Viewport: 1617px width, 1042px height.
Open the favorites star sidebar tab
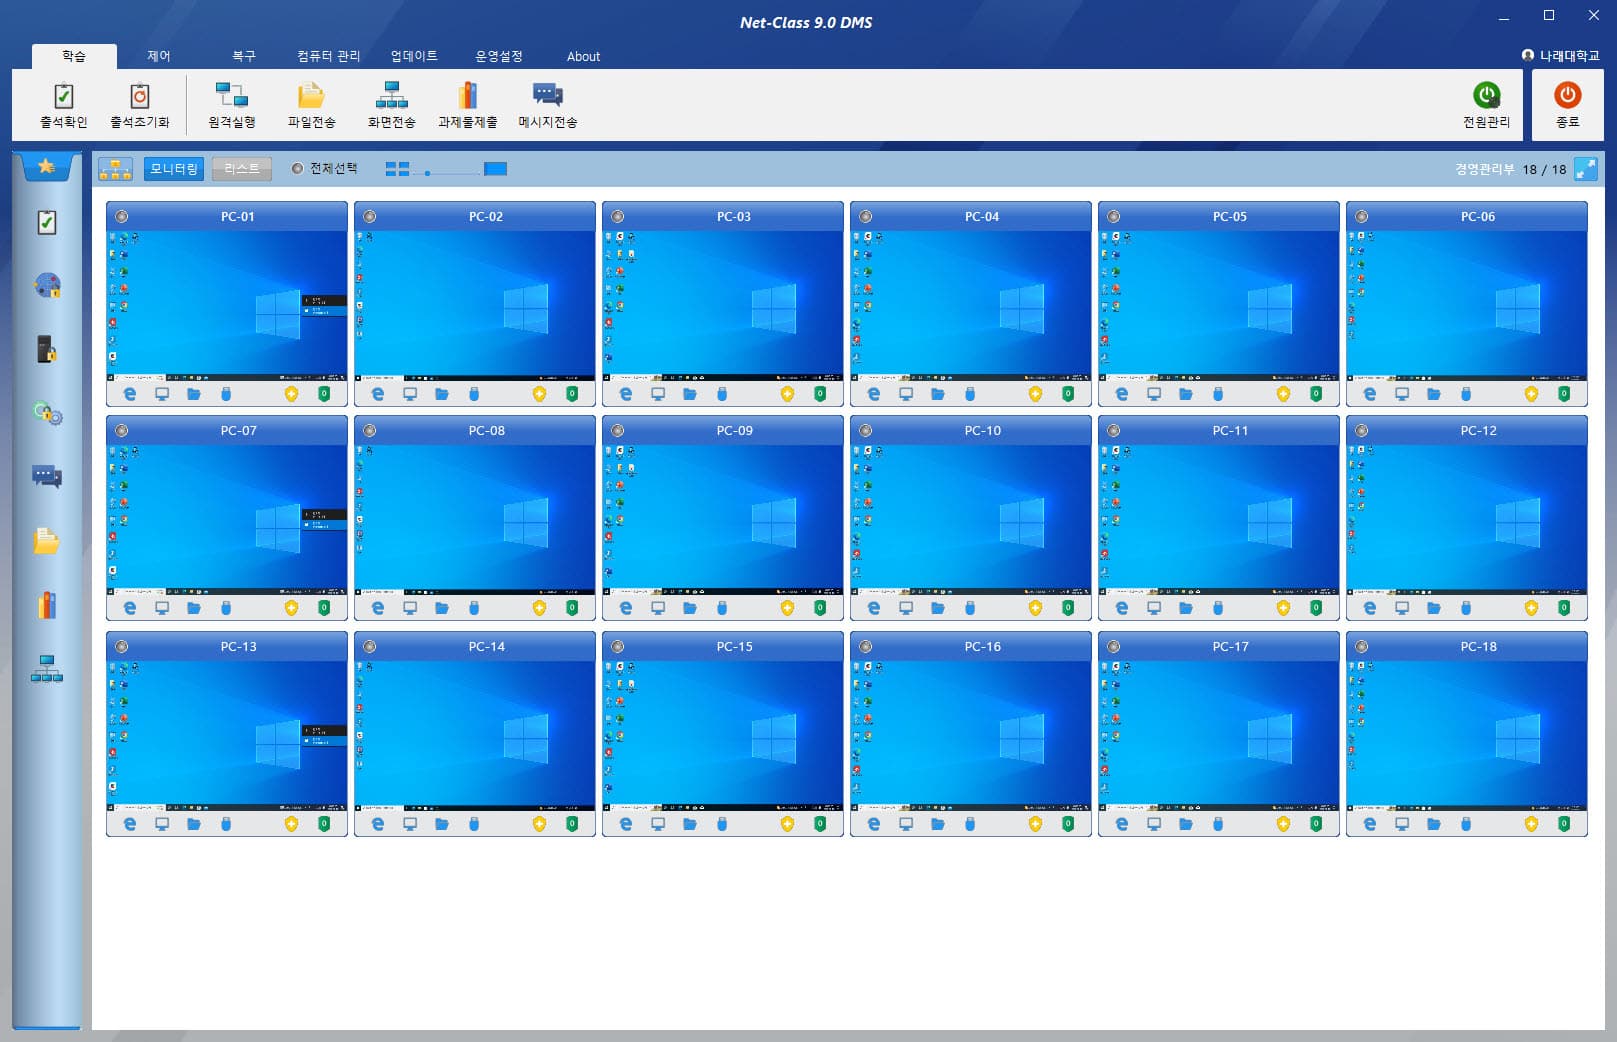(46, 166)
